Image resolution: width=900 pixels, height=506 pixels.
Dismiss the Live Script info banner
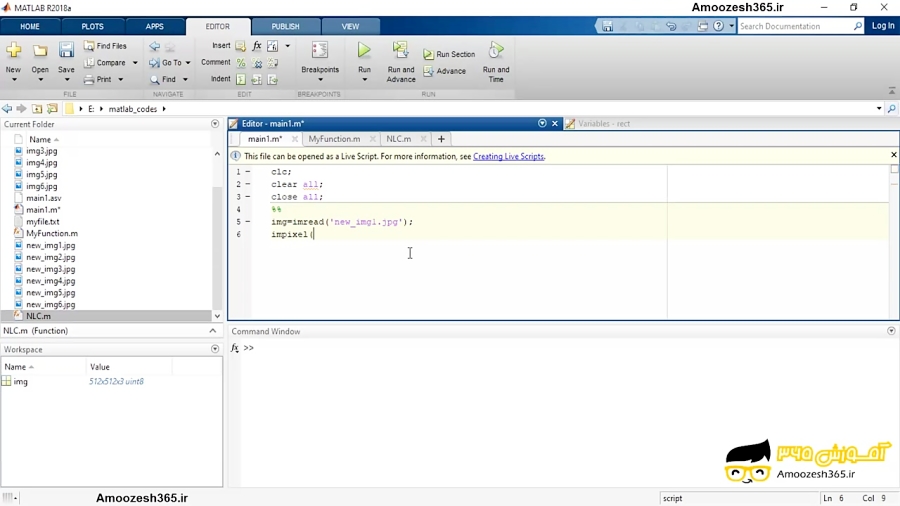click(893, 156)
